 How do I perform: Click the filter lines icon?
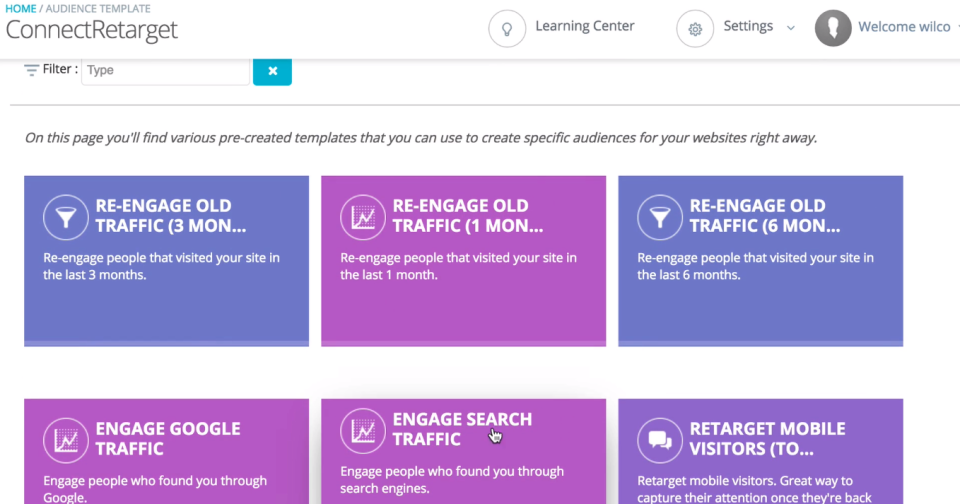click(x=31, y=70)
